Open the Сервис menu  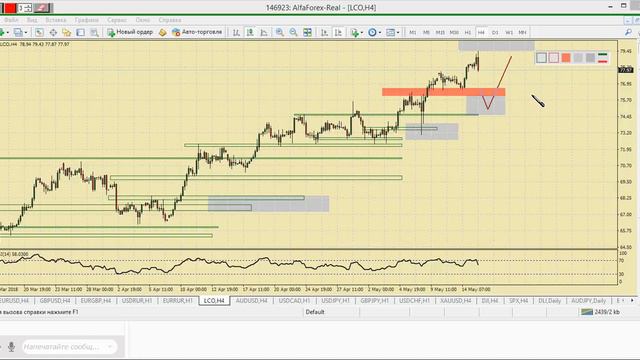coord(117,20)
